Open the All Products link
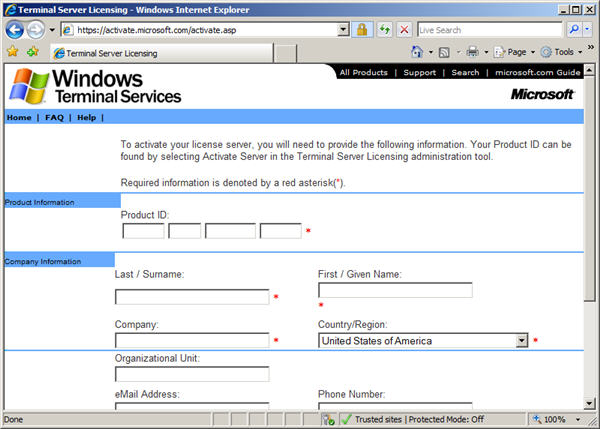 tap(364, 72)
